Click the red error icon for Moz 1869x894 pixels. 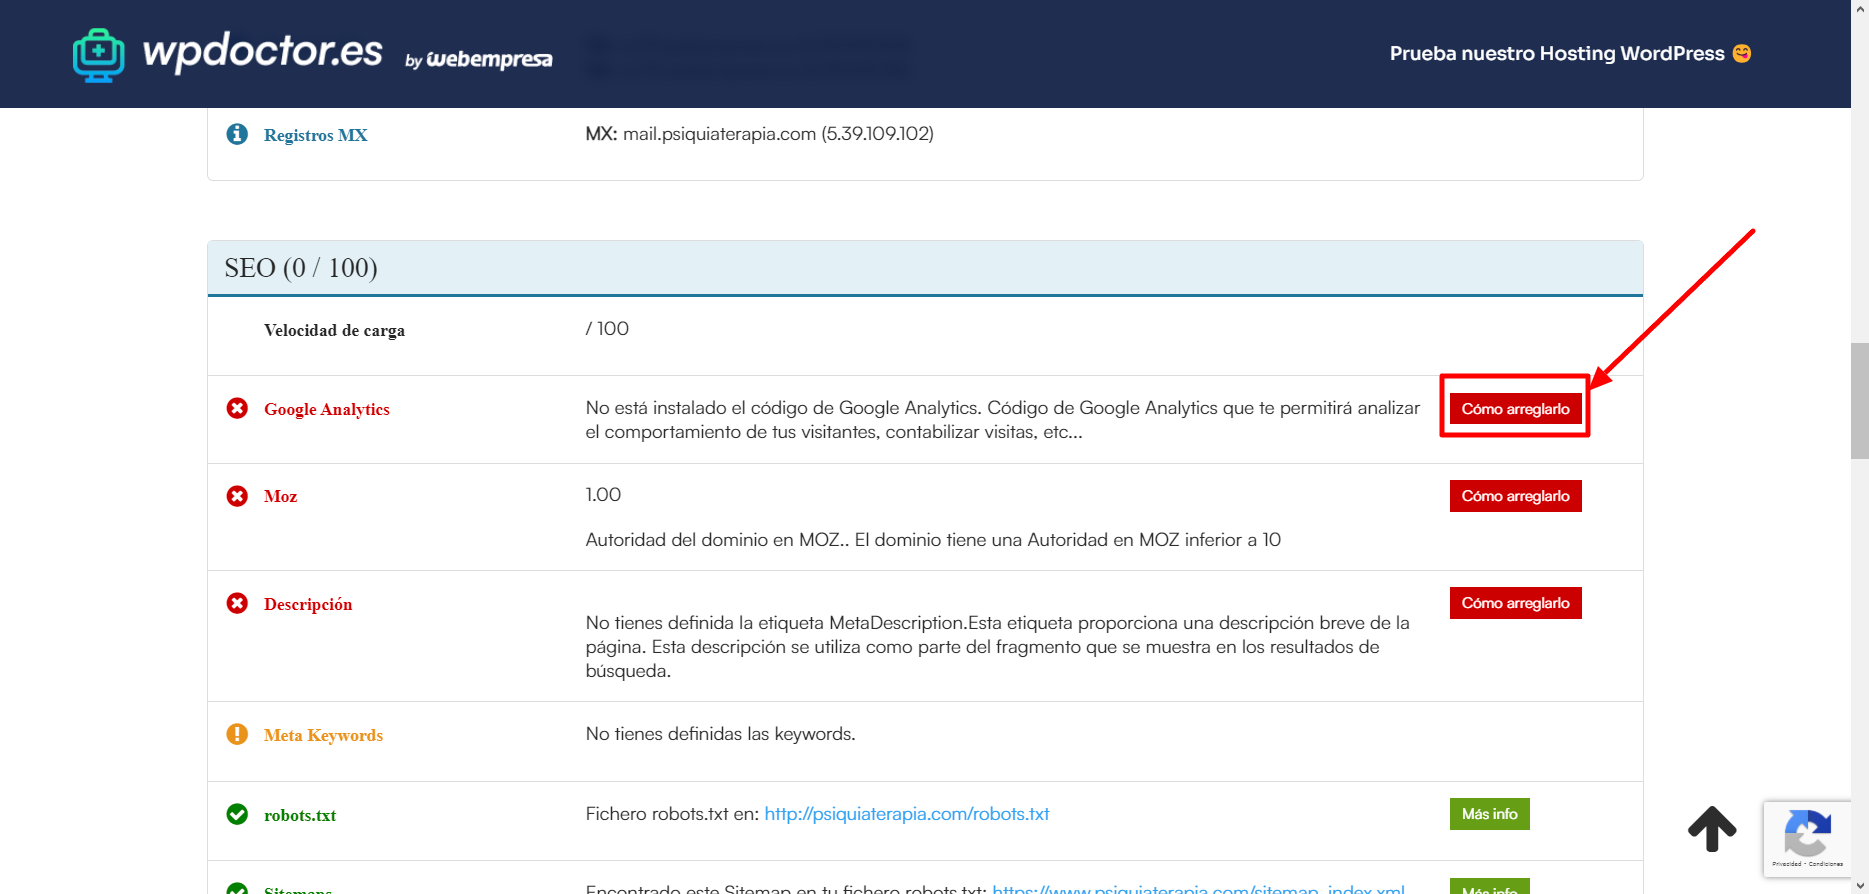[x=237, y=496]
